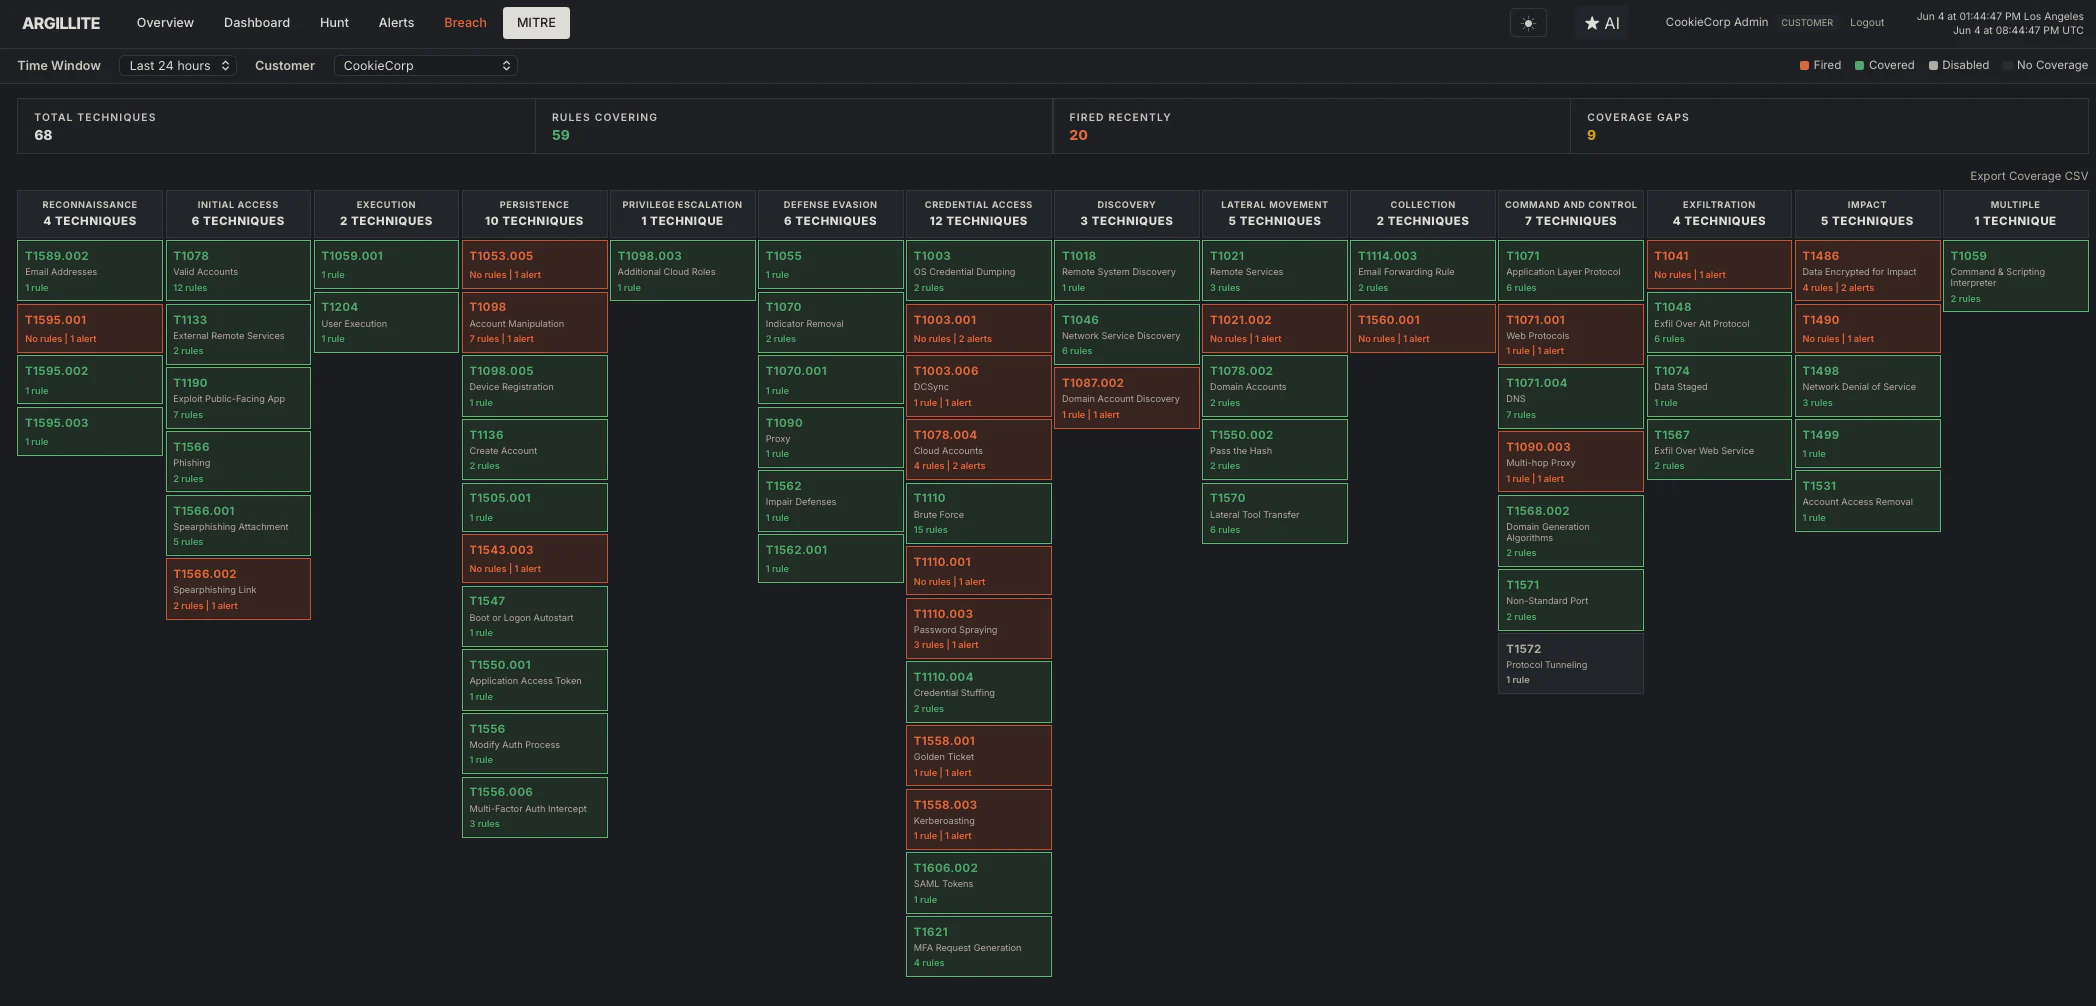The height and width of the screenshot is (1006, 2096).
Task: Open the T1070 Indicator Removal card
Action: coord(830,322)
